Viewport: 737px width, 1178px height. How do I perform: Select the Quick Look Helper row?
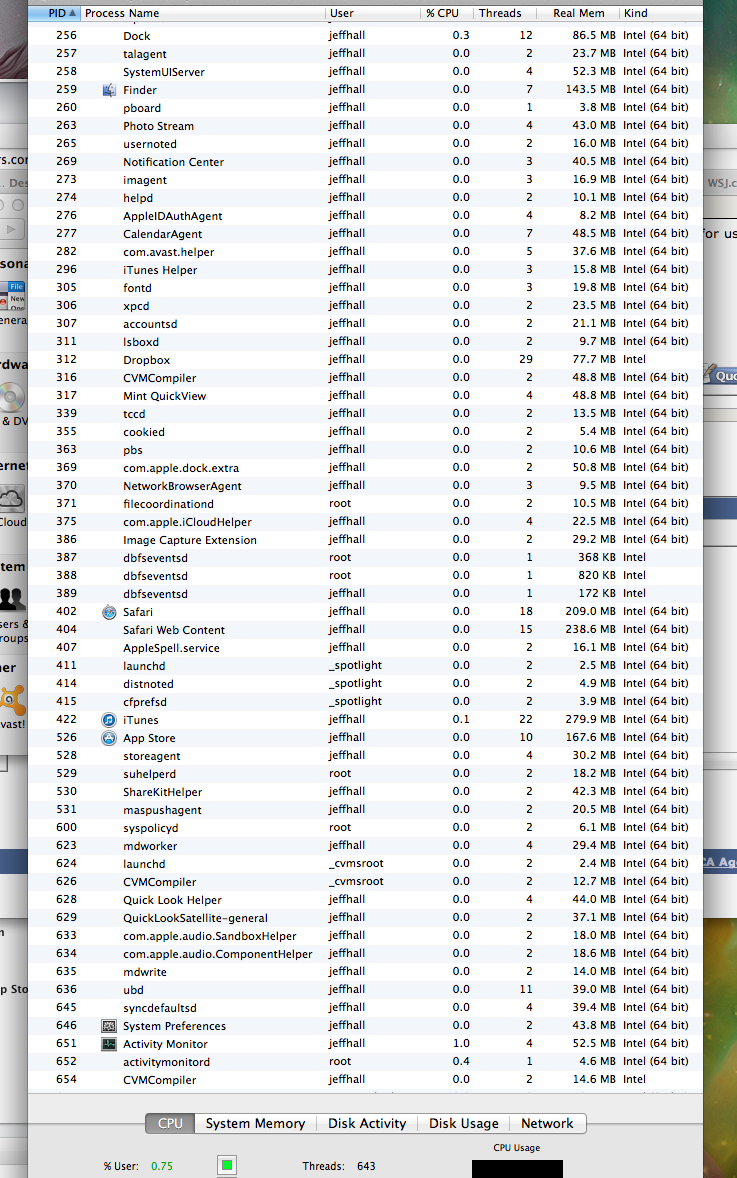point(365,900)
